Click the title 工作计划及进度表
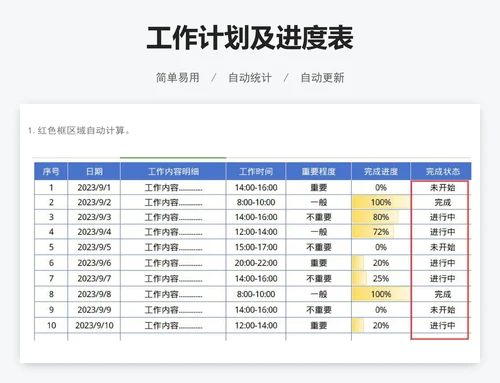Viewport: 500px width, 383px height. (x=250, y=38)
